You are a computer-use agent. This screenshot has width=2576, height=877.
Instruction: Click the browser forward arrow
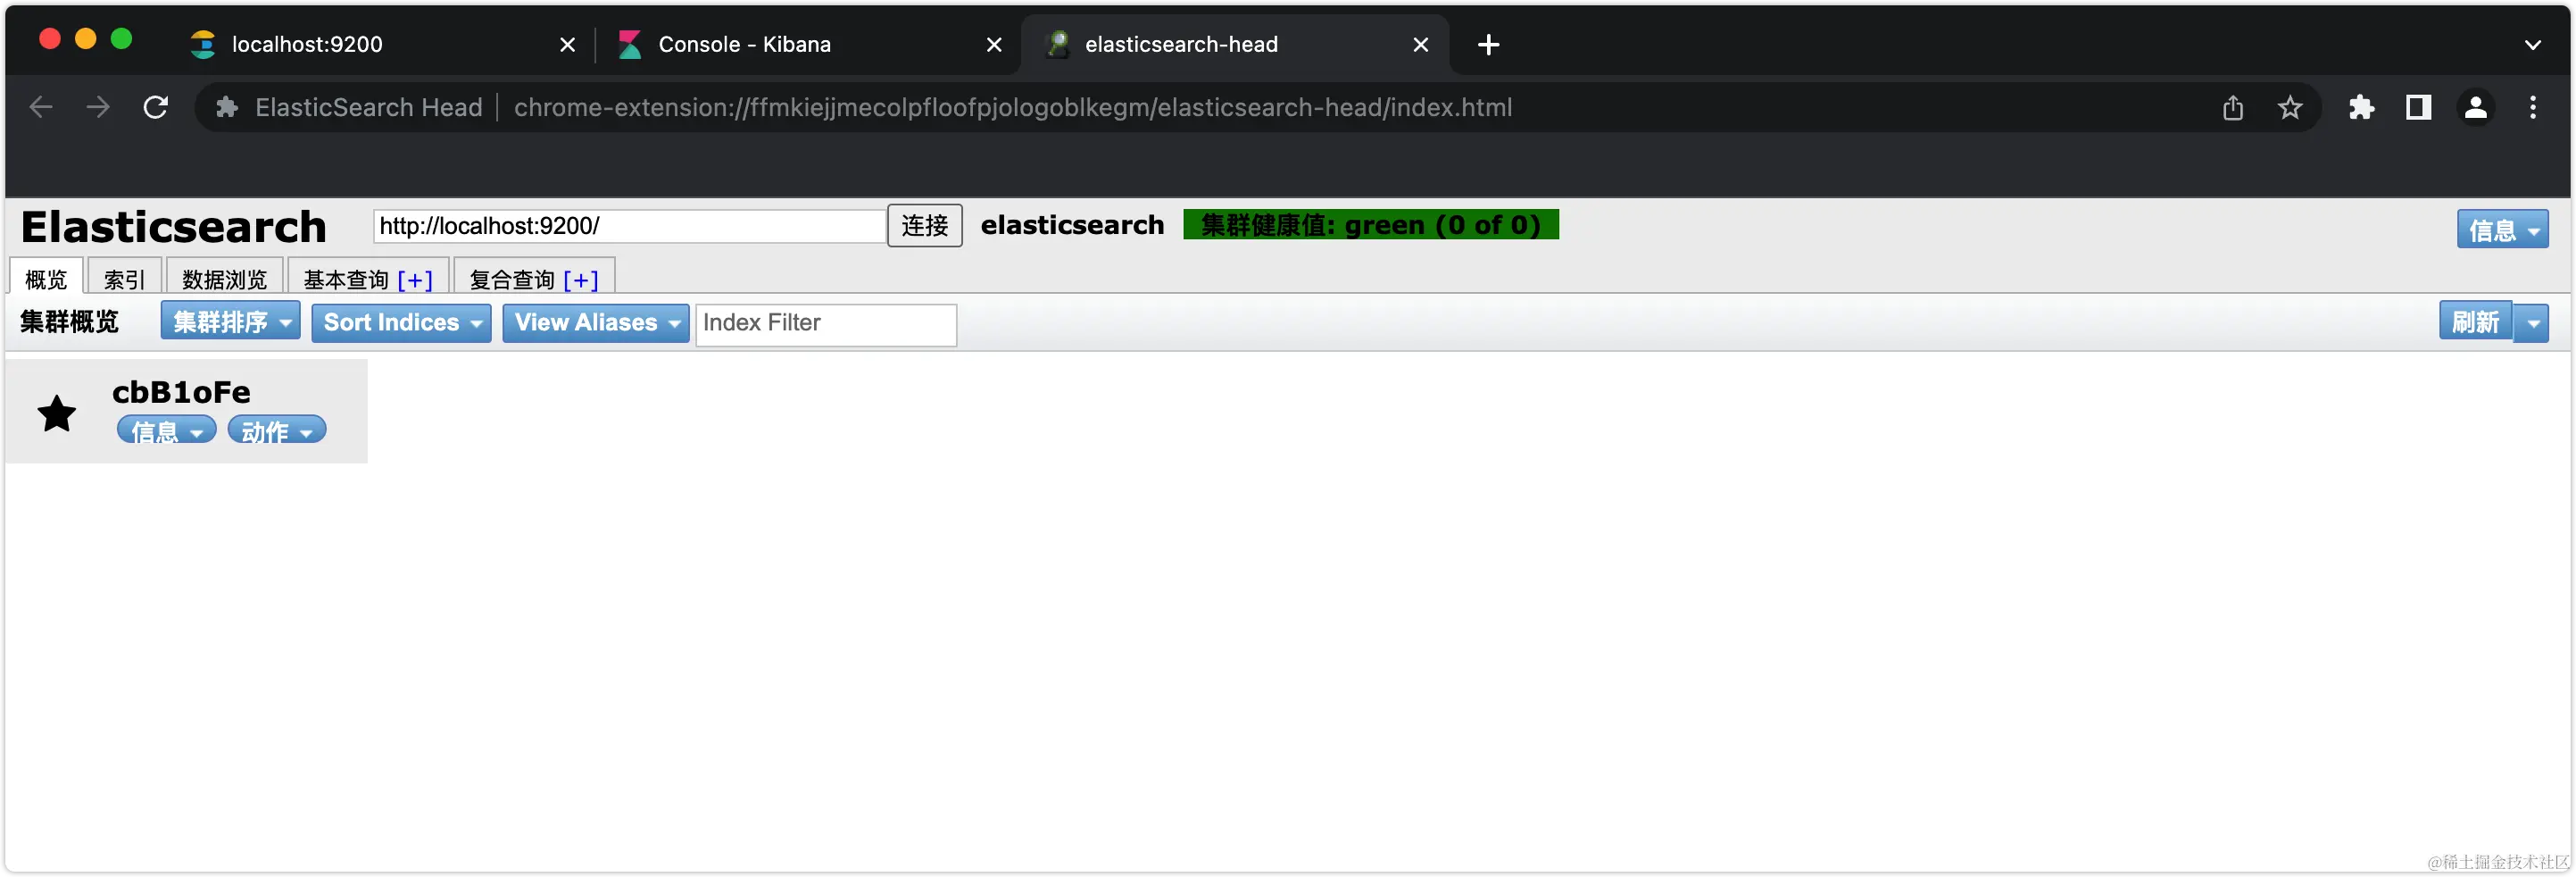coord(98,107)
